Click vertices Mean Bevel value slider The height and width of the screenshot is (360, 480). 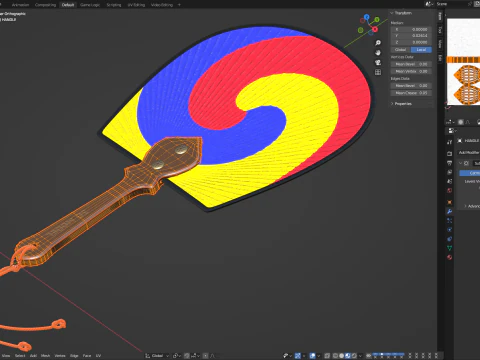tap(411, 64)
